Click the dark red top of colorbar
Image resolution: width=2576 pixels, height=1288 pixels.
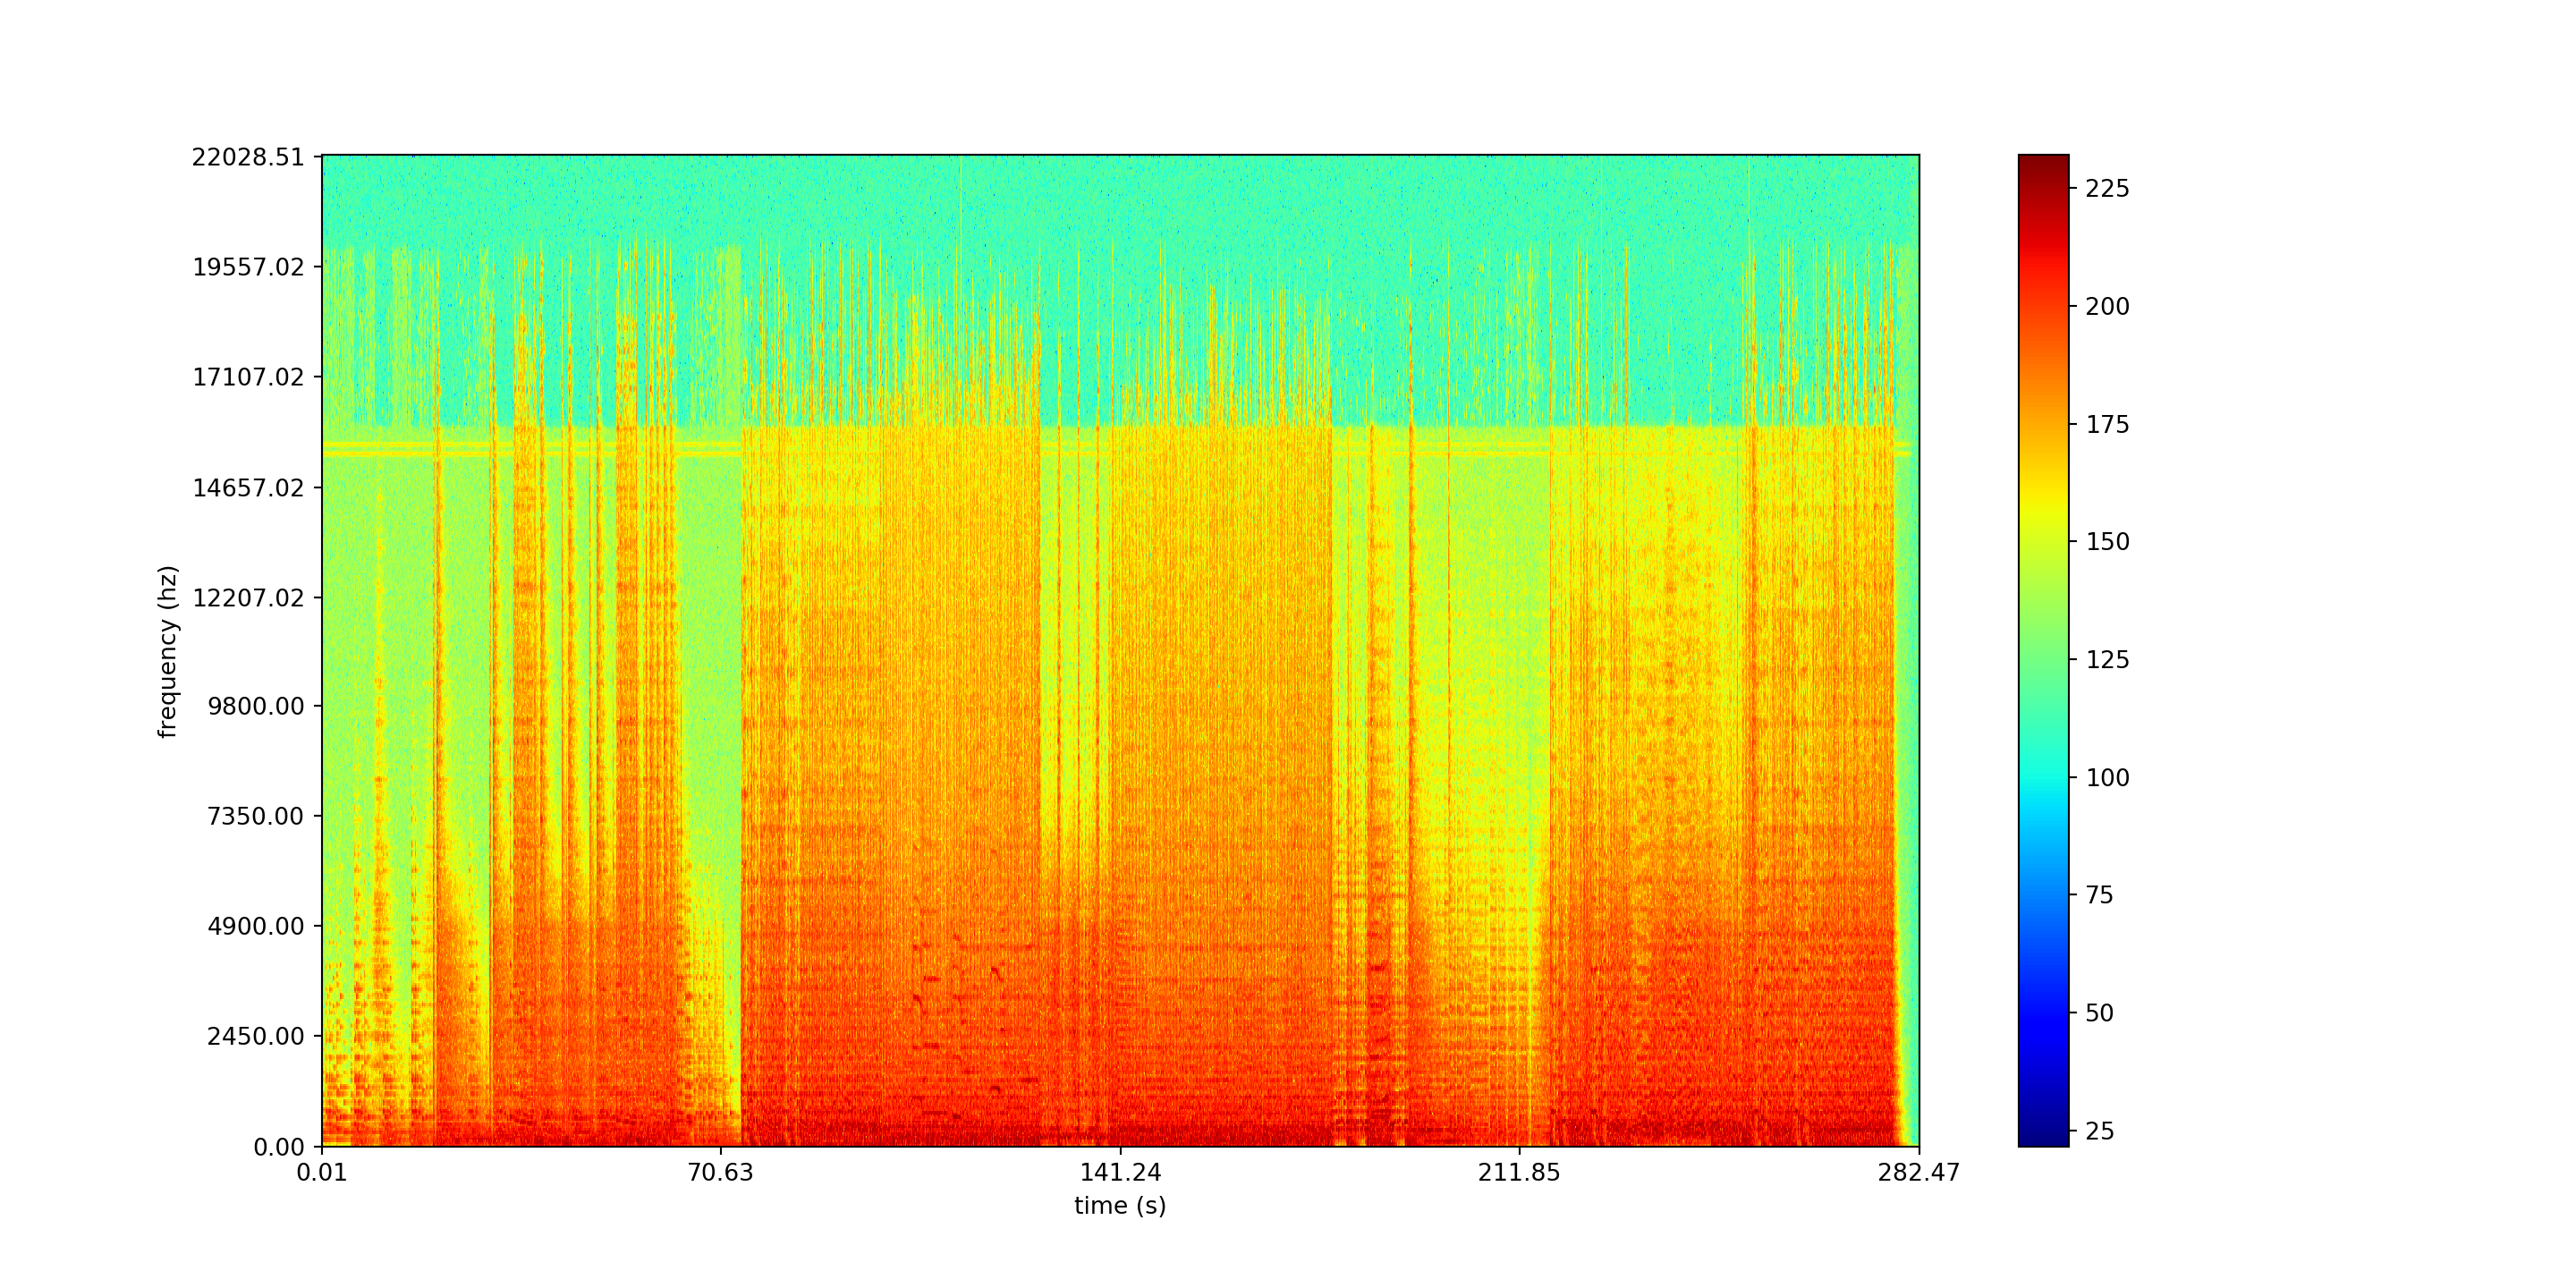coord(2043,165)
